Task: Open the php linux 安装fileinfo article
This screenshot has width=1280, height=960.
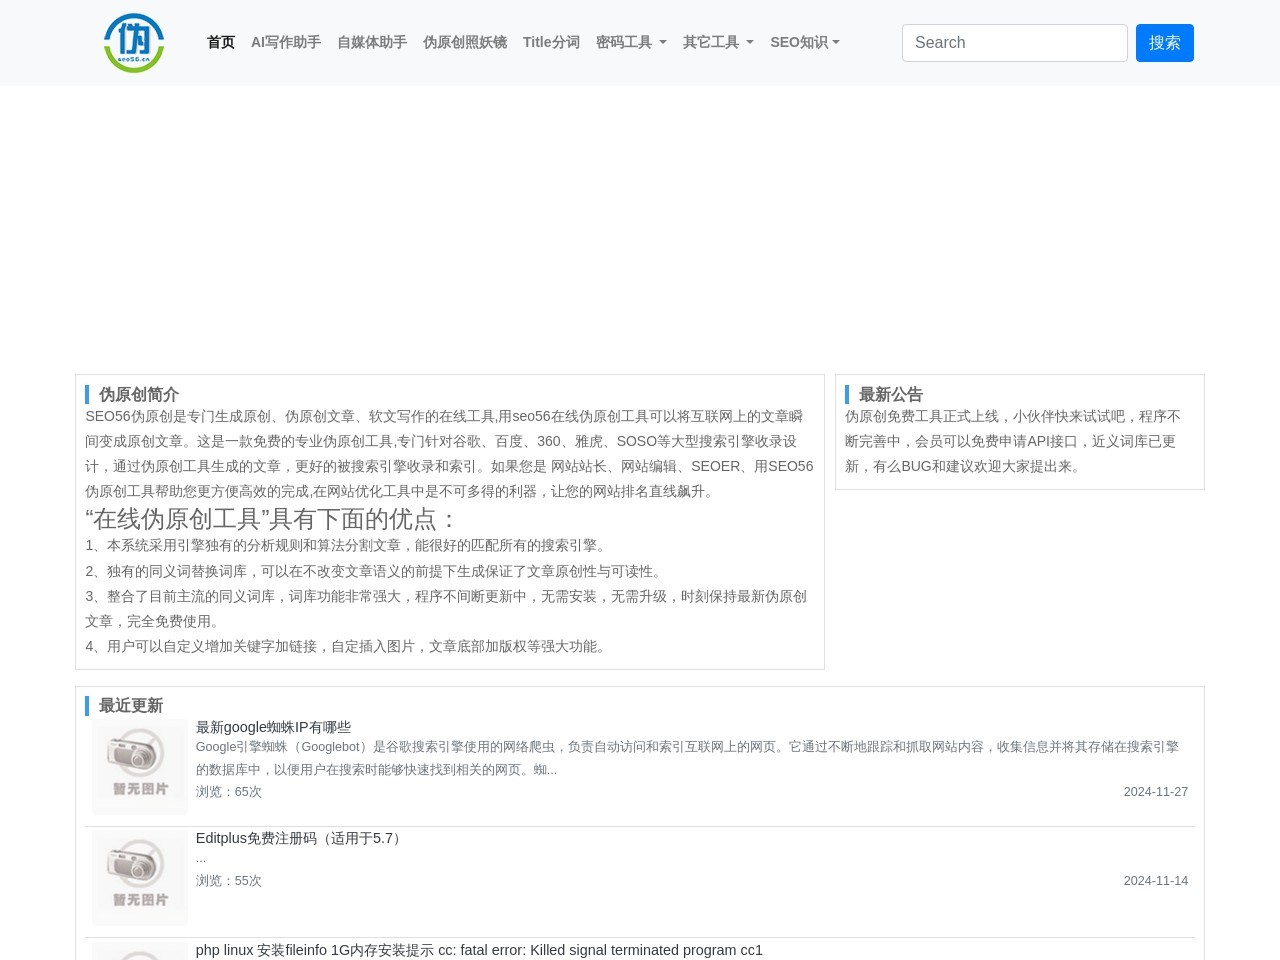Action: 479,950
